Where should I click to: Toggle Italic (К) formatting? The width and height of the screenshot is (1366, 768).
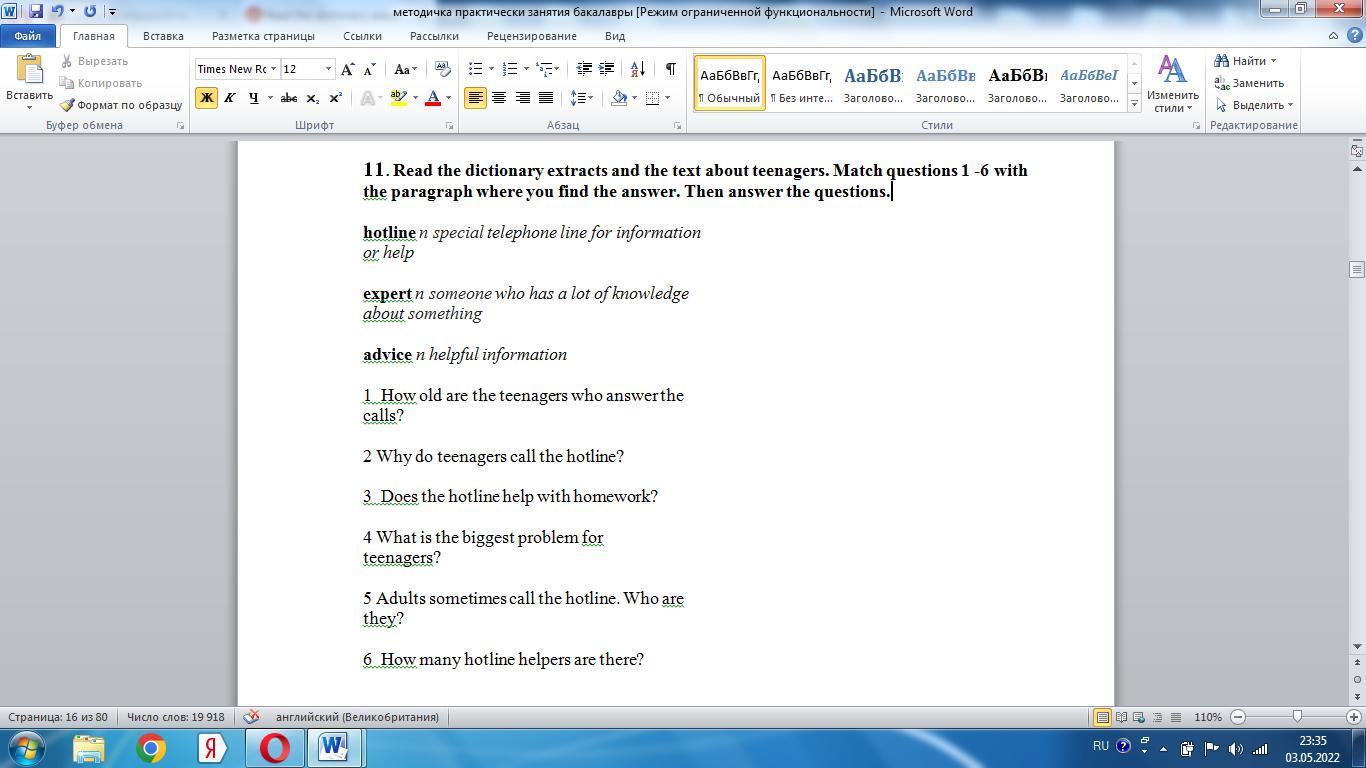(230, 98)
